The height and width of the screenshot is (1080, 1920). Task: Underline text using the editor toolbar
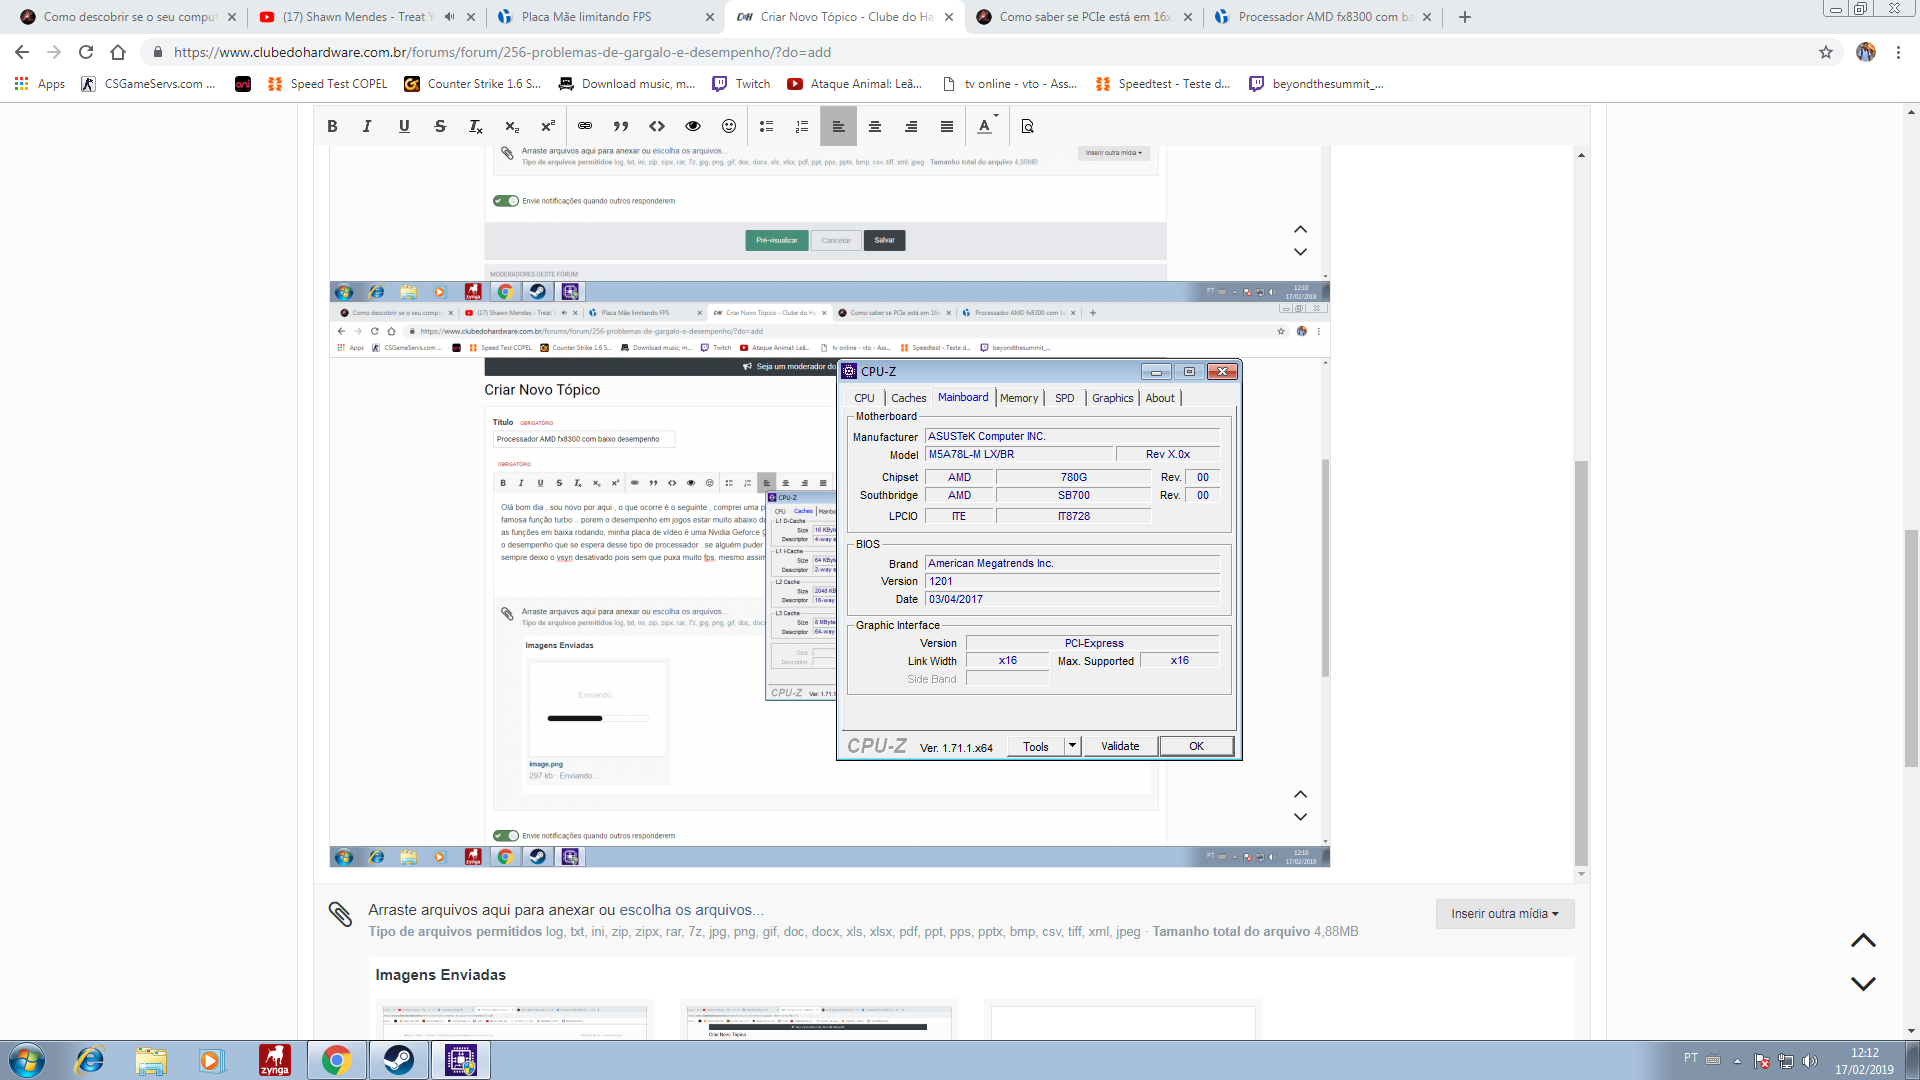(x=404, y=126)
